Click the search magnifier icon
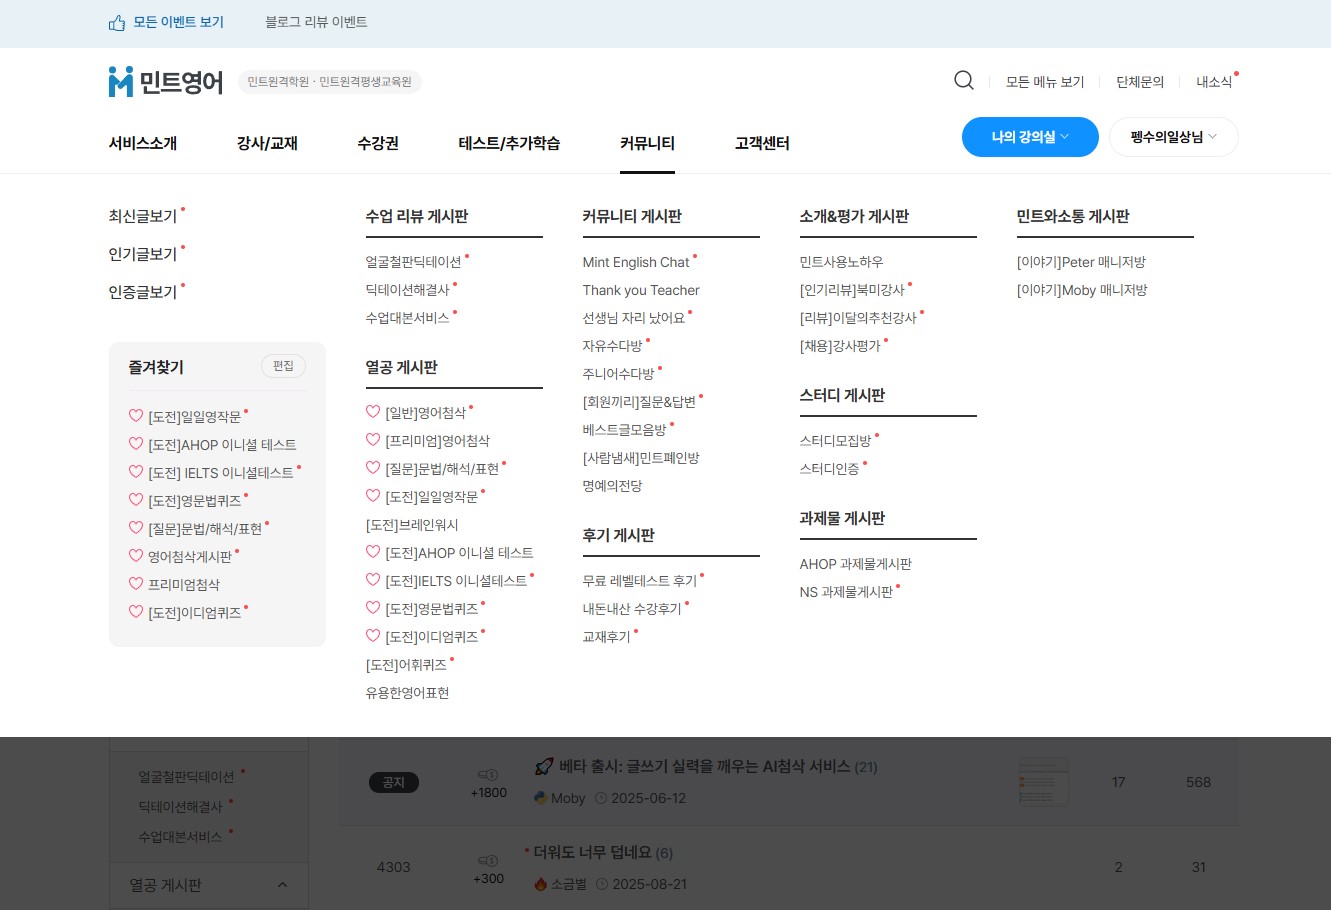 pyautogui.click(x=963, y=80)
